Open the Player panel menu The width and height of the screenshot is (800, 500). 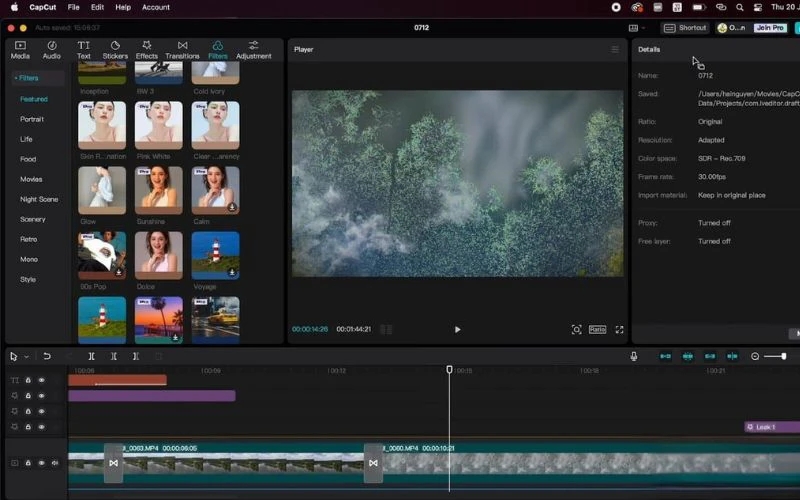tap(615, 49)
